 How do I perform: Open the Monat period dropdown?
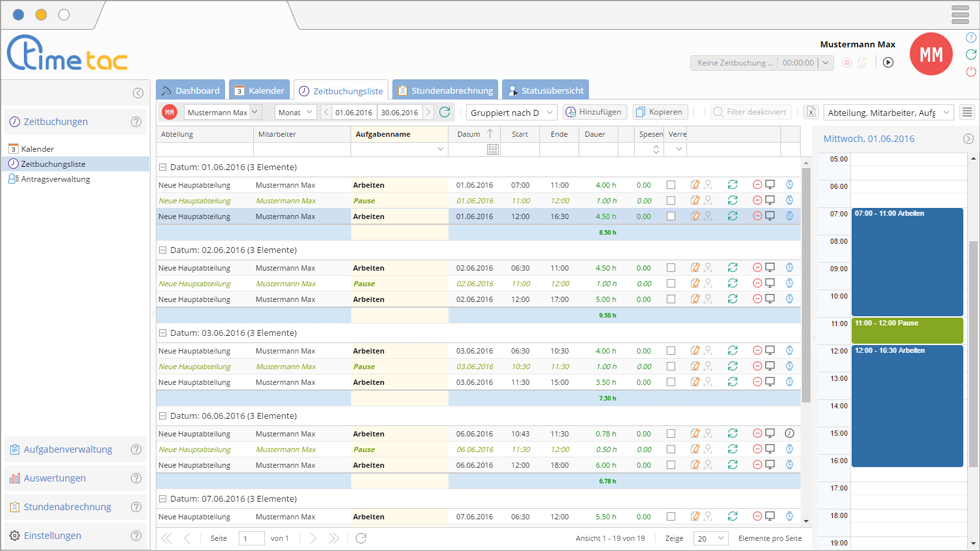pos(295,113)
